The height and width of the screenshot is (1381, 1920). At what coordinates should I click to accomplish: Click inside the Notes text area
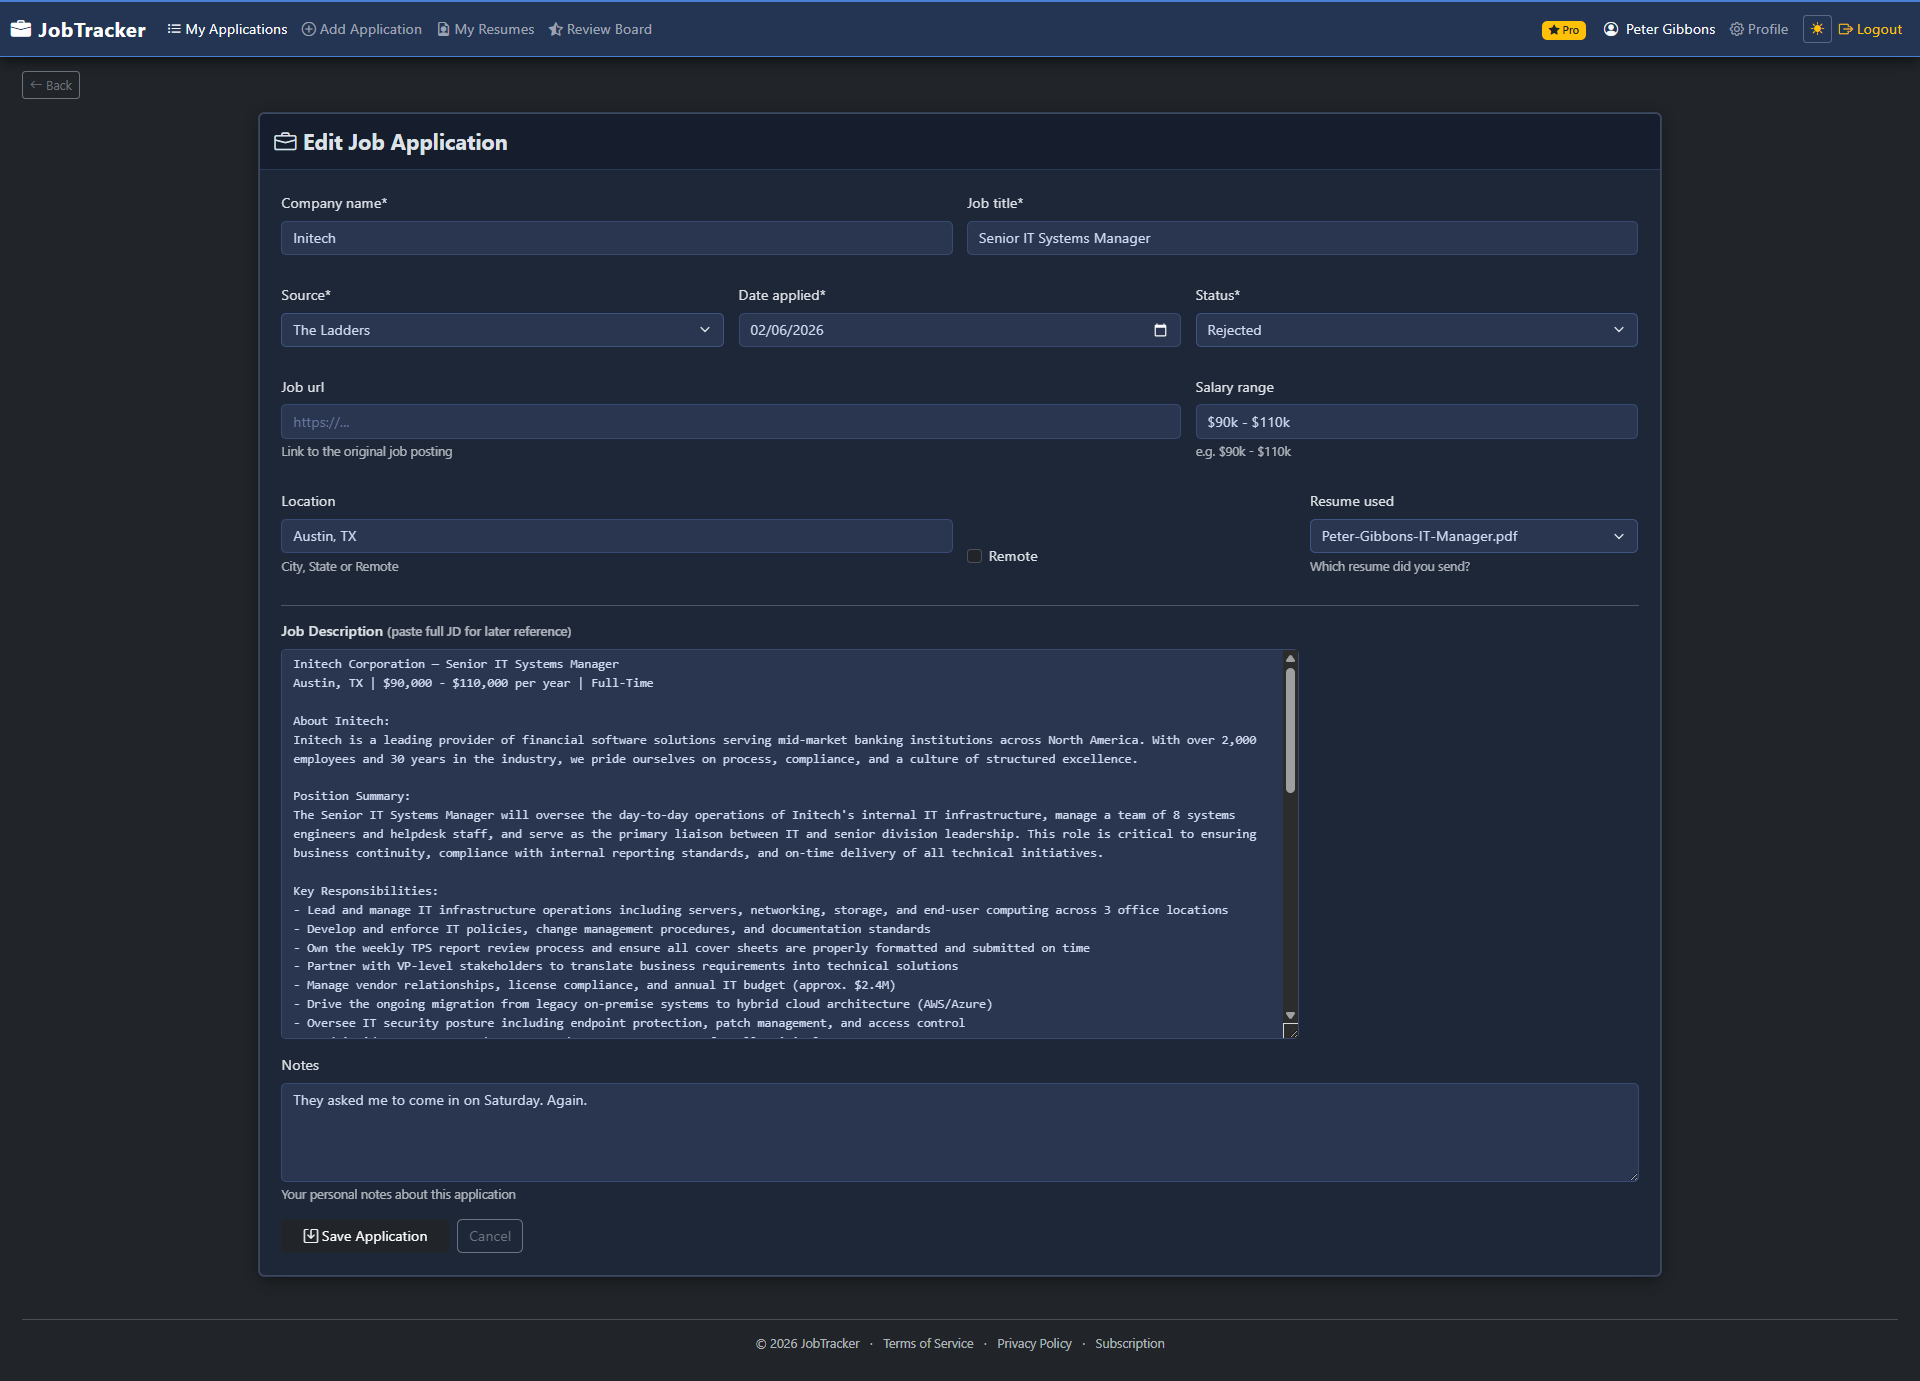click(x=959, y=1132)
